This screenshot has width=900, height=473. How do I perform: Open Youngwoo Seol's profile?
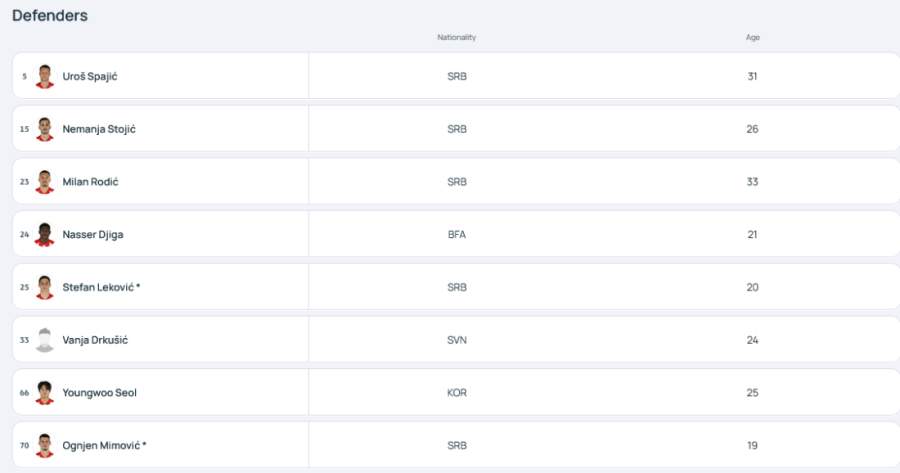point(99,393)
